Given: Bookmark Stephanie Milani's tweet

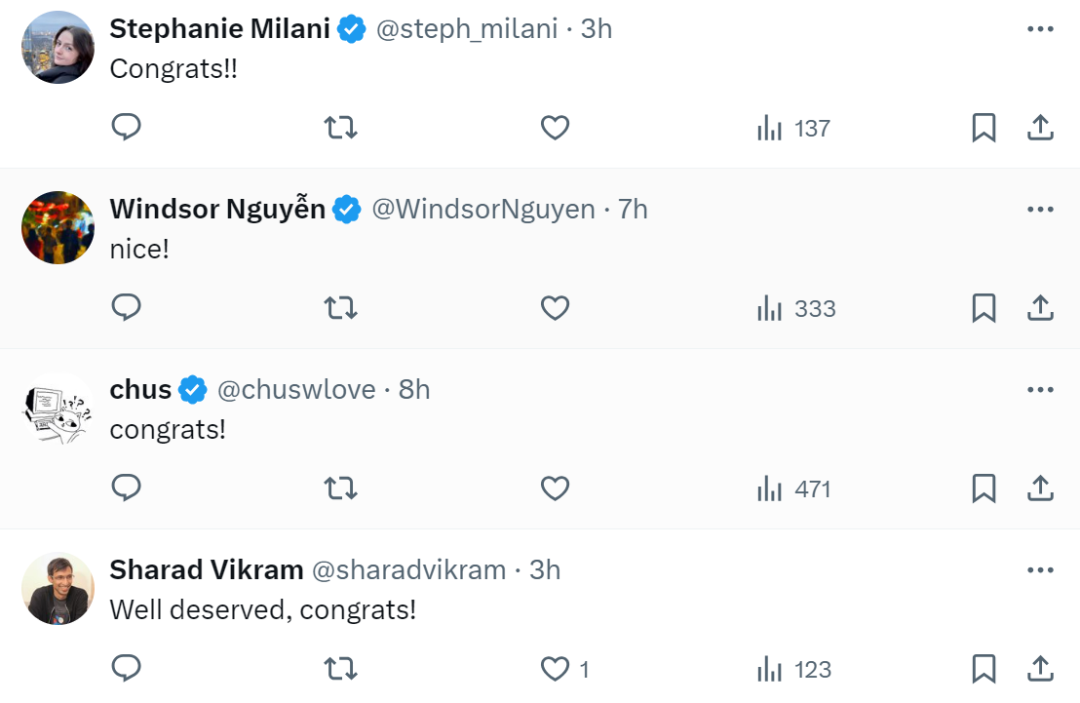Looking at the screenshot, I should pyautogui.click(x=984, y=128).
